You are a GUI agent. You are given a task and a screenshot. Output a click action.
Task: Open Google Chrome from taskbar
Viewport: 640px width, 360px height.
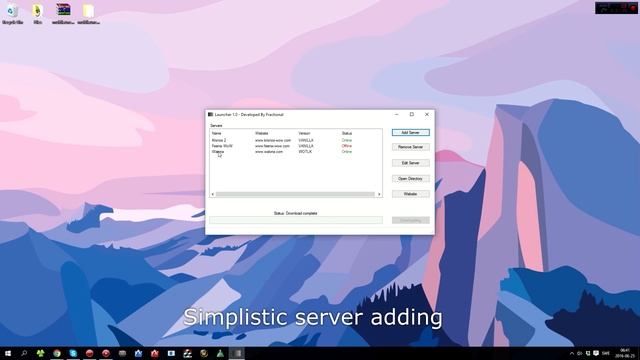click(x=57, y=353)
